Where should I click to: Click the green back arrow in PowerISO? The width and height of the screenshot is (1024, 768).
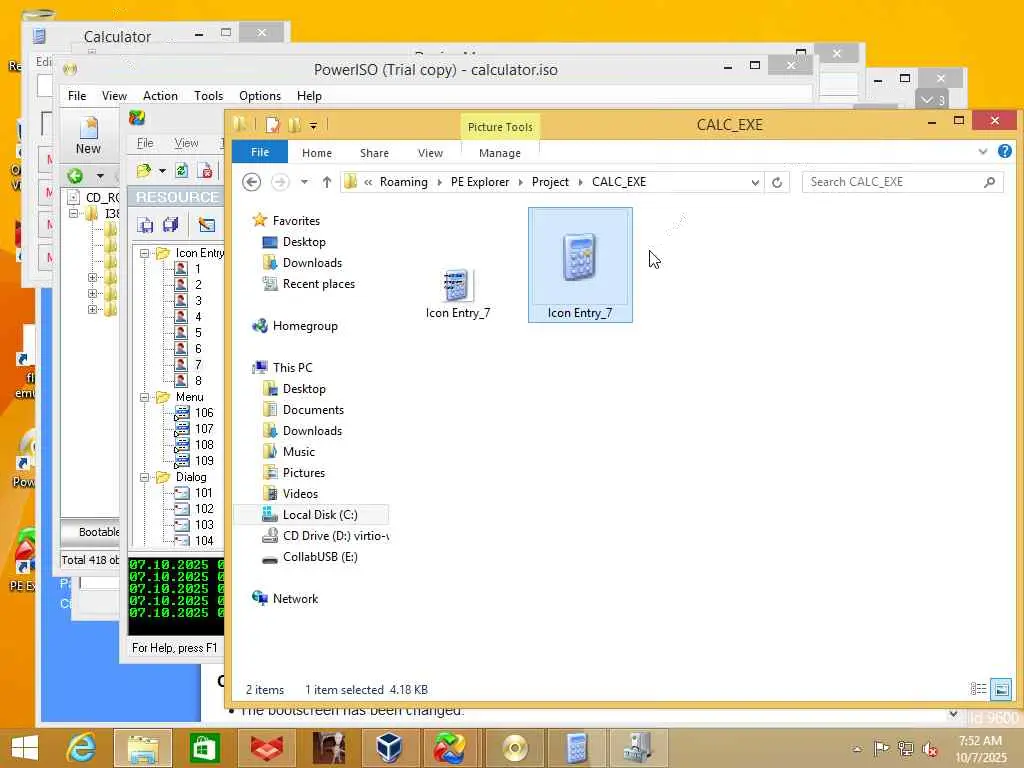tap(75, 175)
